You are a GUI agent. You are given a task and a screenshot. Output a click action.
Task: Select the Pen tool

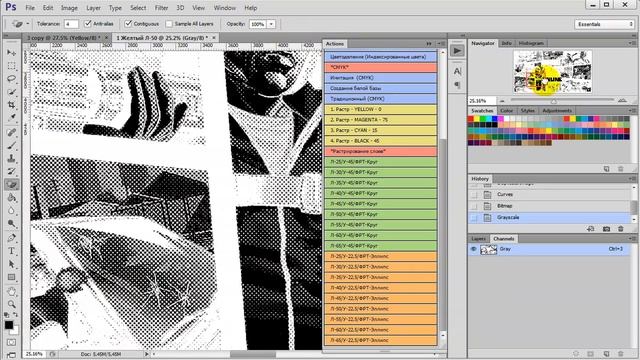coord(11,238)
